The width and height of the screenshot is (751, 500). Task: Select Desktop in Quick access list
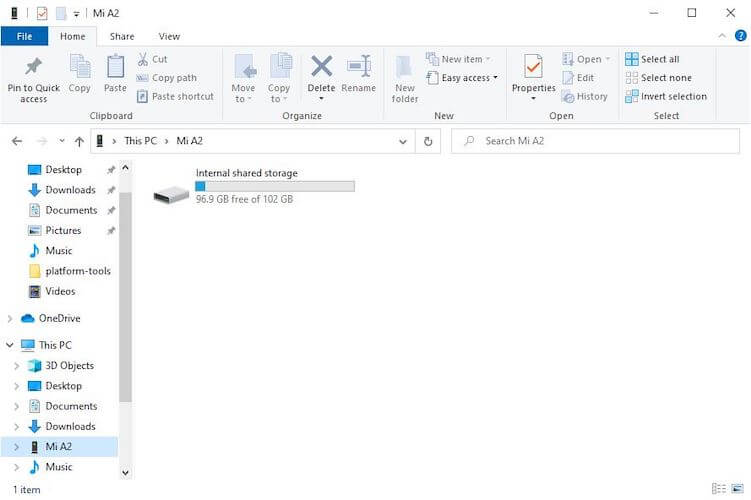pos(63,170)
